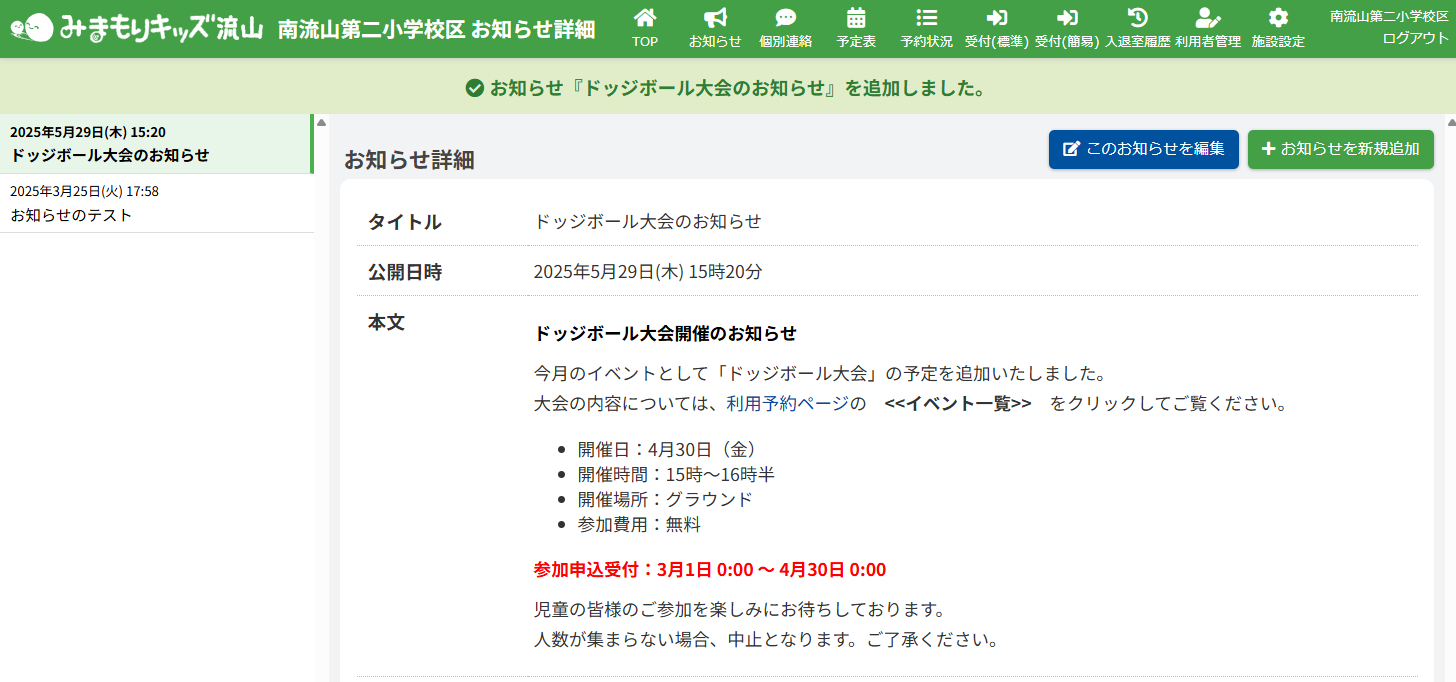
Task: Click sidebar list scroll-up arrow
Action: click(322, 123)
